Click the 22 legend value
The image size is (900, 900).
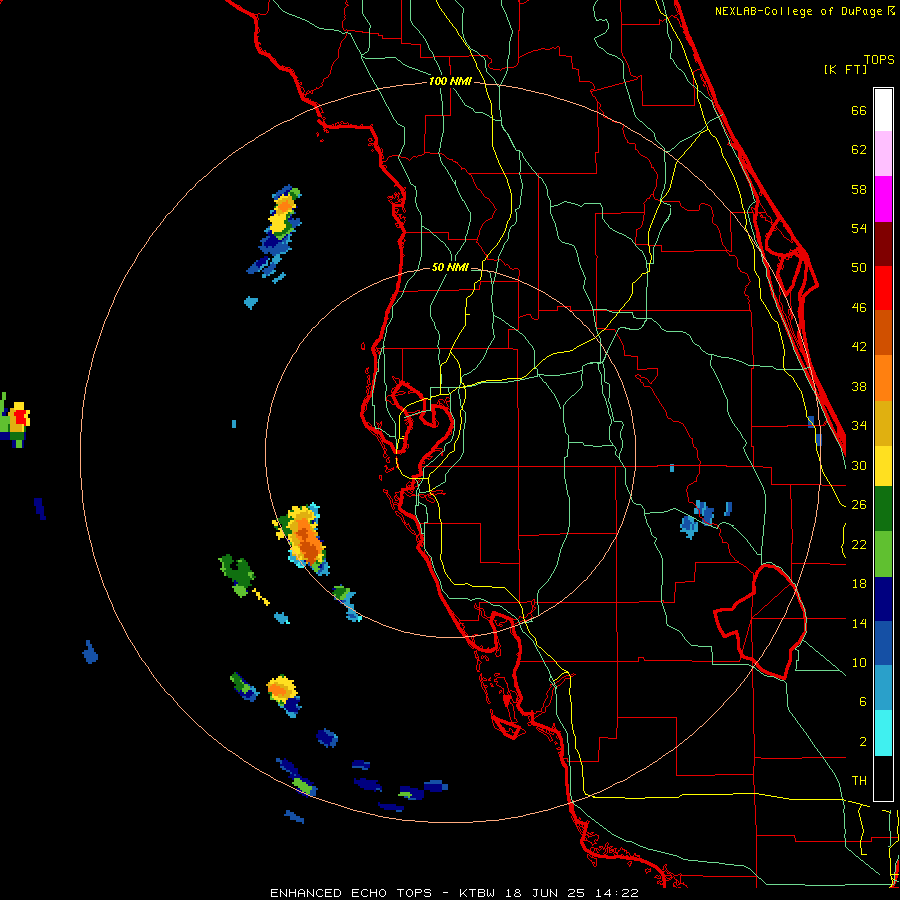click(859, 544)
